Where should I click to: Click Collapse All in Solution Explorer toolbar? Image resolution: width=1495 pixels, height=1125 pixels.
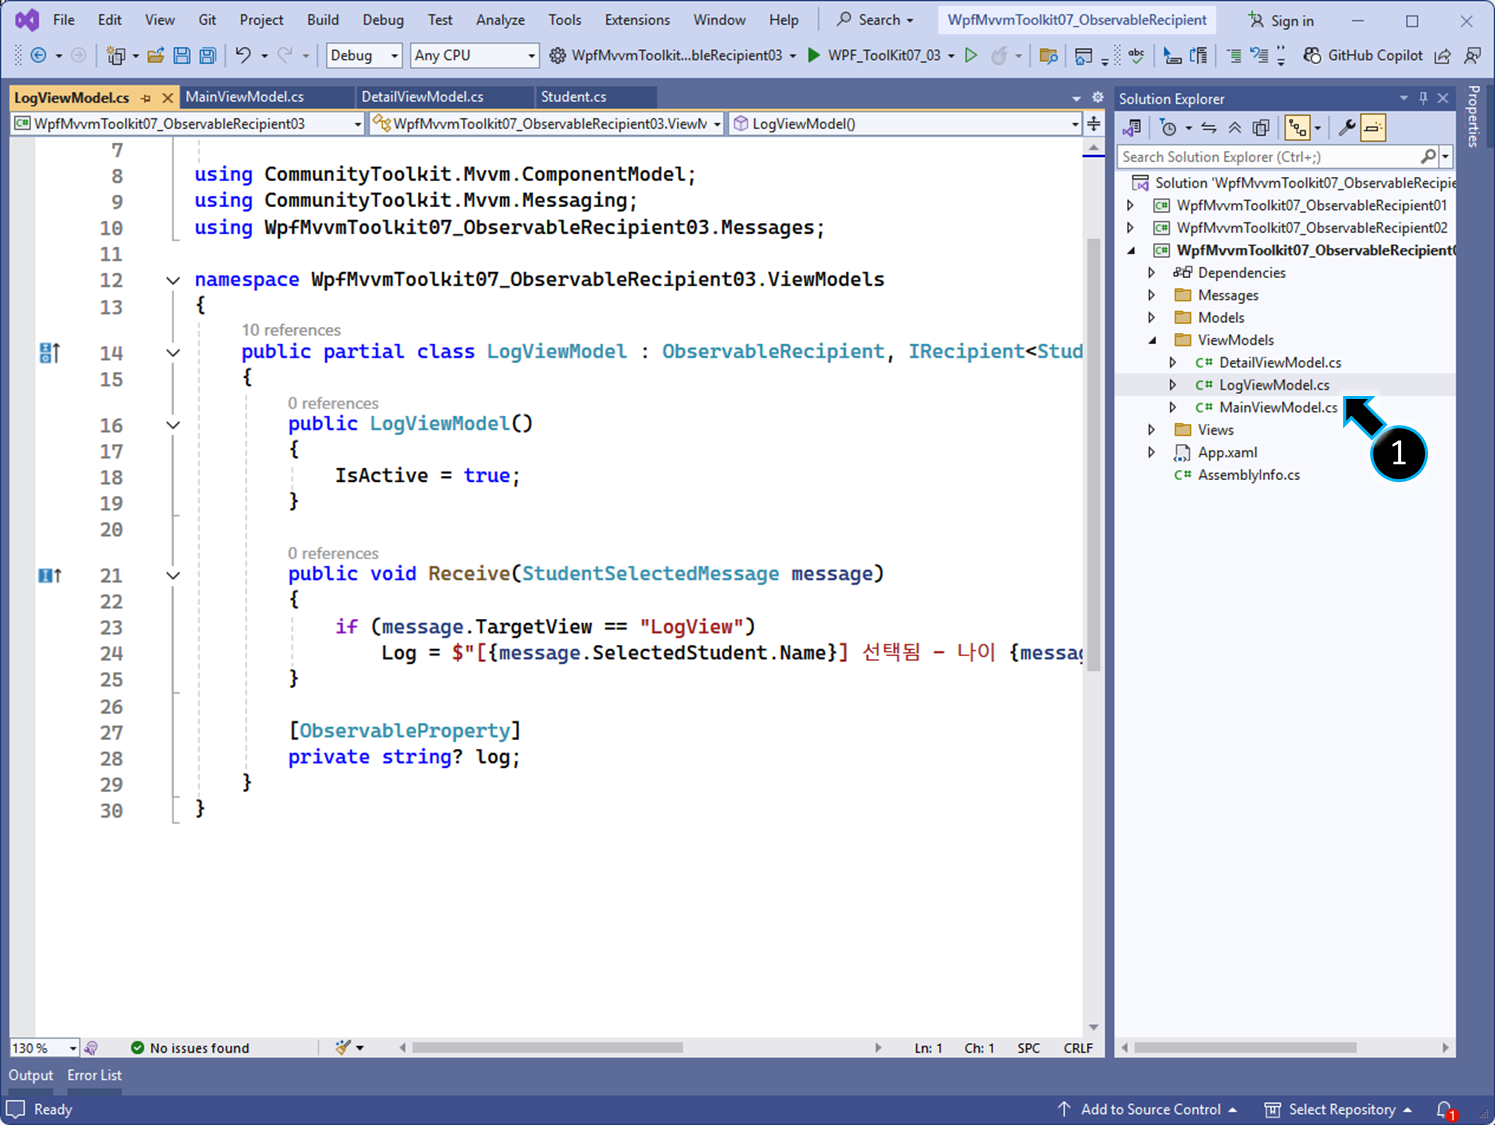(x=1235, y=128)
